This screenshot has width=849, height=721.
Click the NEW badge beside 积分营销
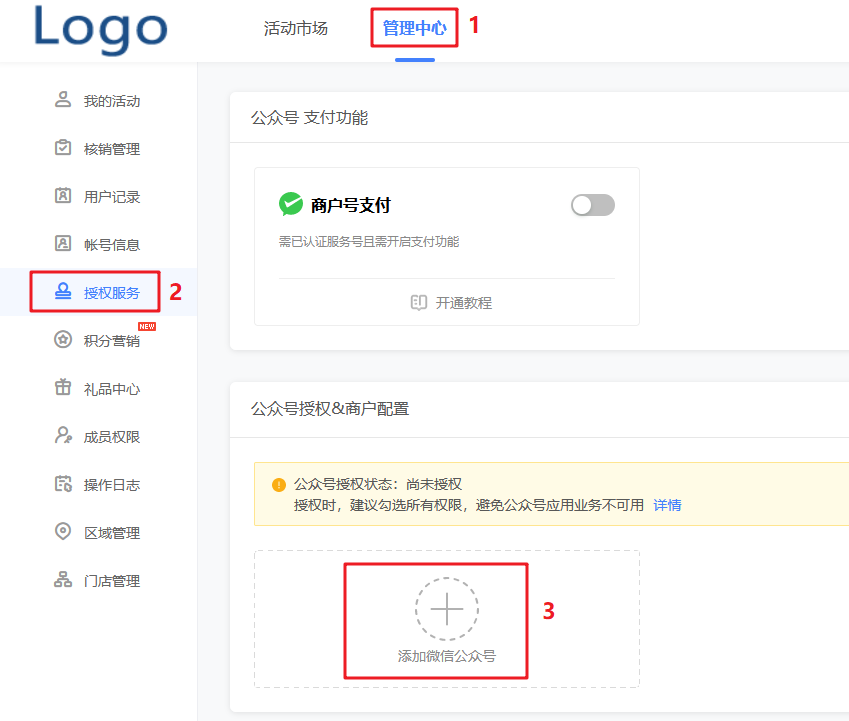click(x=147, y=326)
